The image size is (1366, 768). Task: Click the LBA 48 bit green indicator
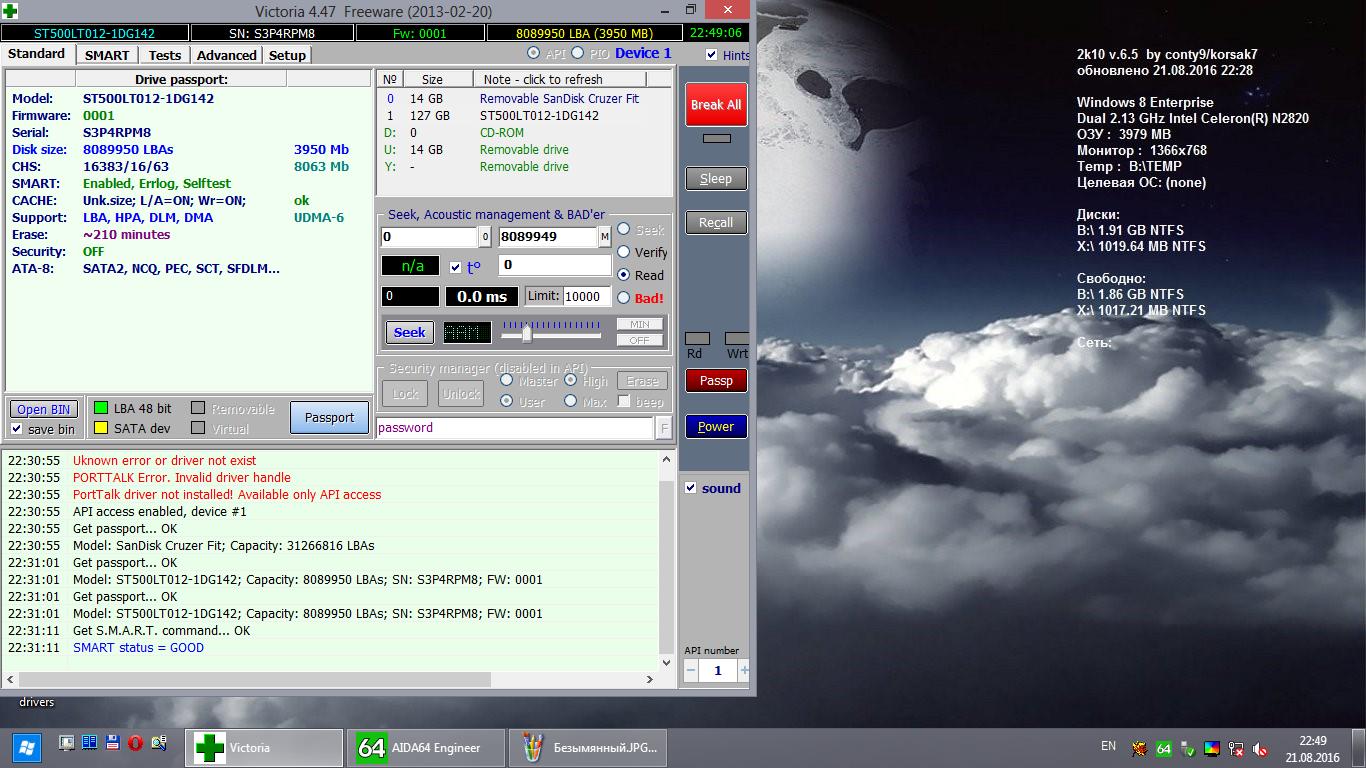pos(100,408)
